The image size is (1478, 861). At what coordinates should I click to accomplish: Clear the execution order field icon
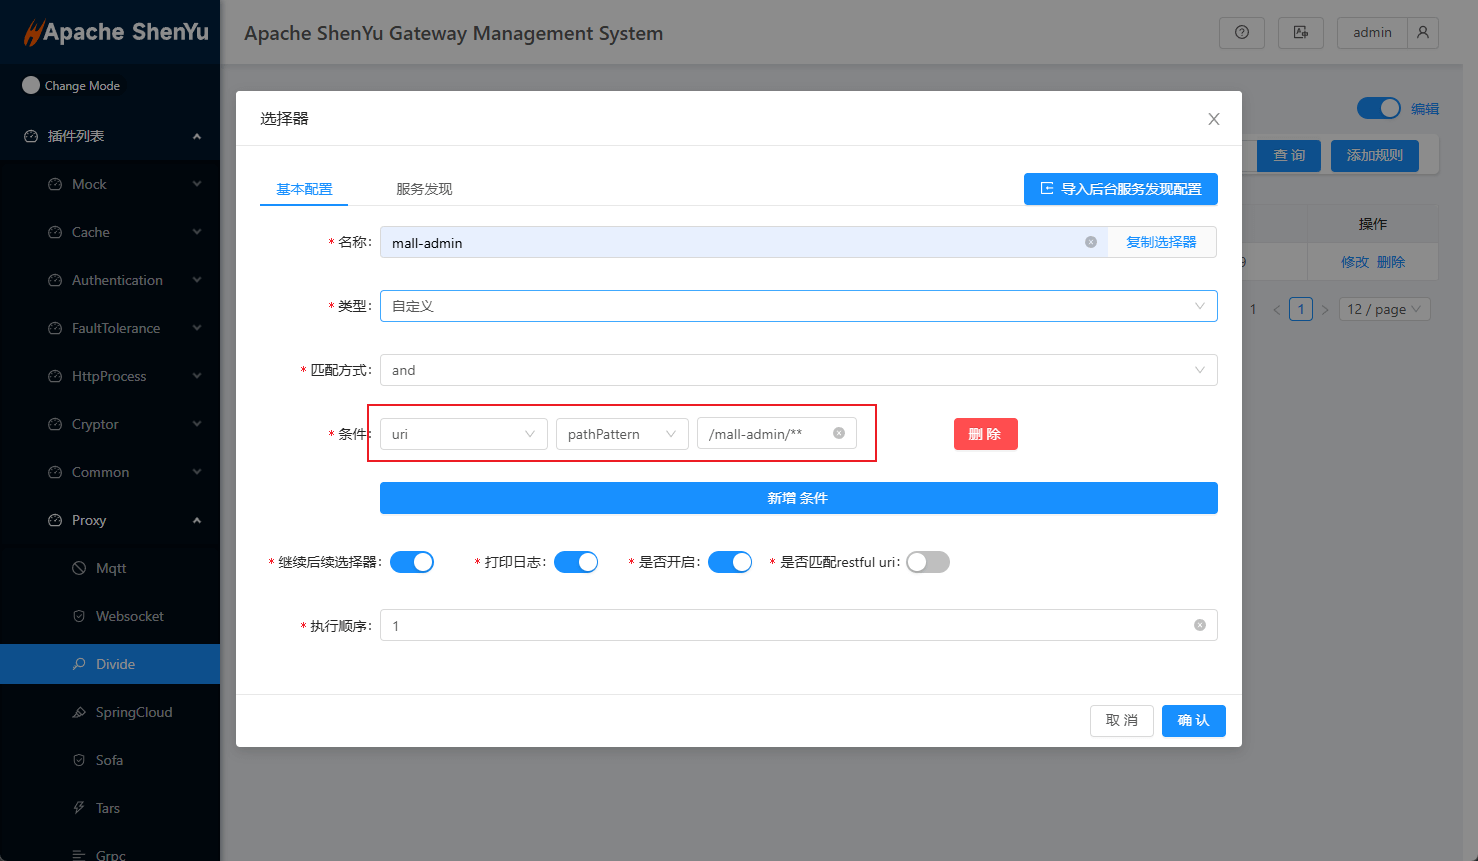[1199, 625]
